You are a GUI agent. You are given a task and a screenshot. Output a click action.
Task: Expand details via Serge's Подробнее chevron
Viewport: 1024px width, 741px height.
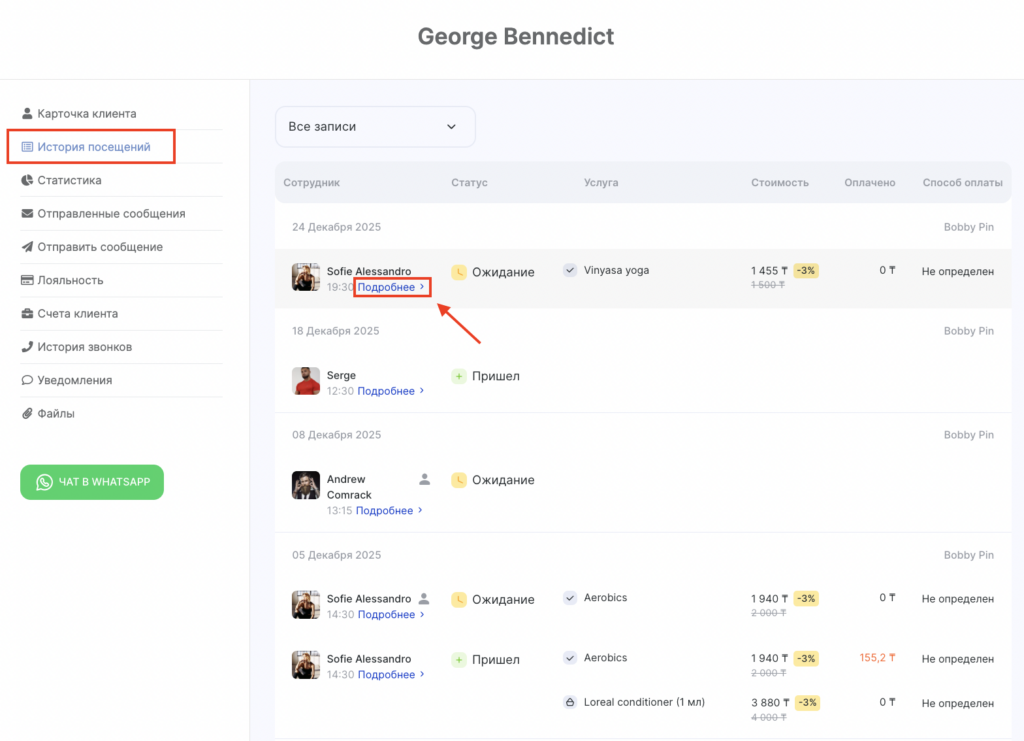[x=422, y=391]
